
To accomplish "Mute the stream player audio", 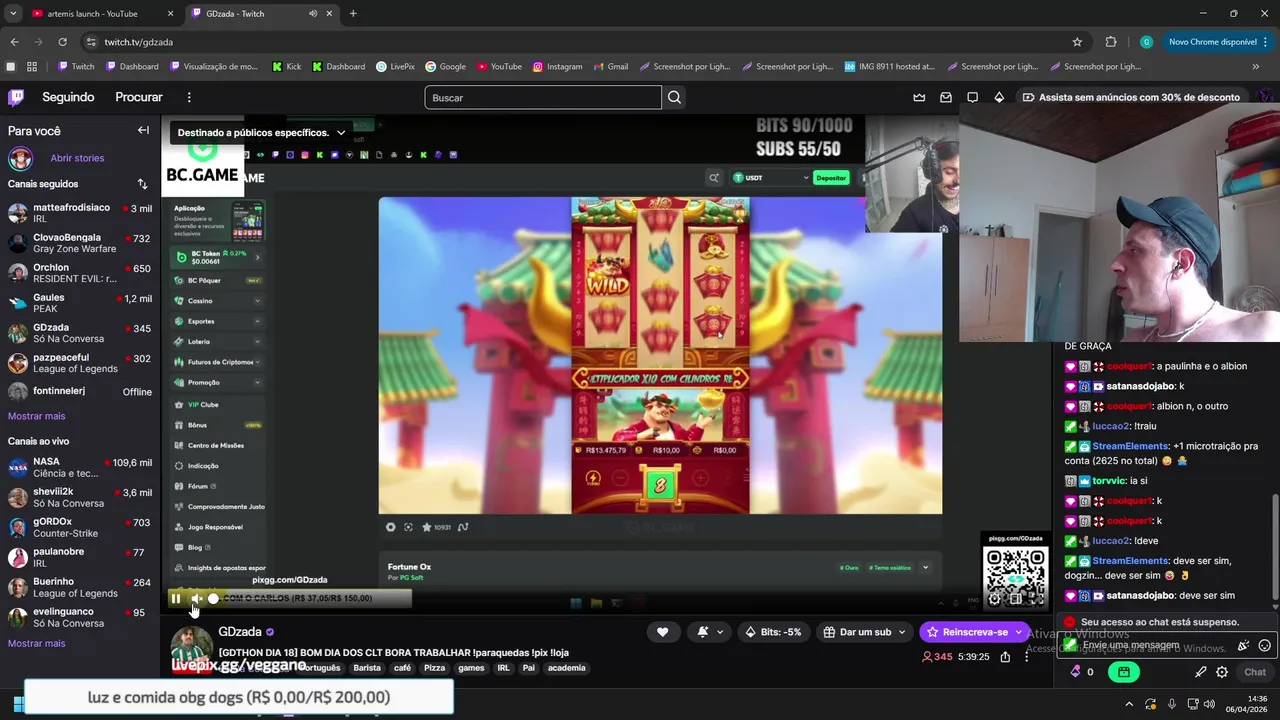I will (x=196, y=599).
